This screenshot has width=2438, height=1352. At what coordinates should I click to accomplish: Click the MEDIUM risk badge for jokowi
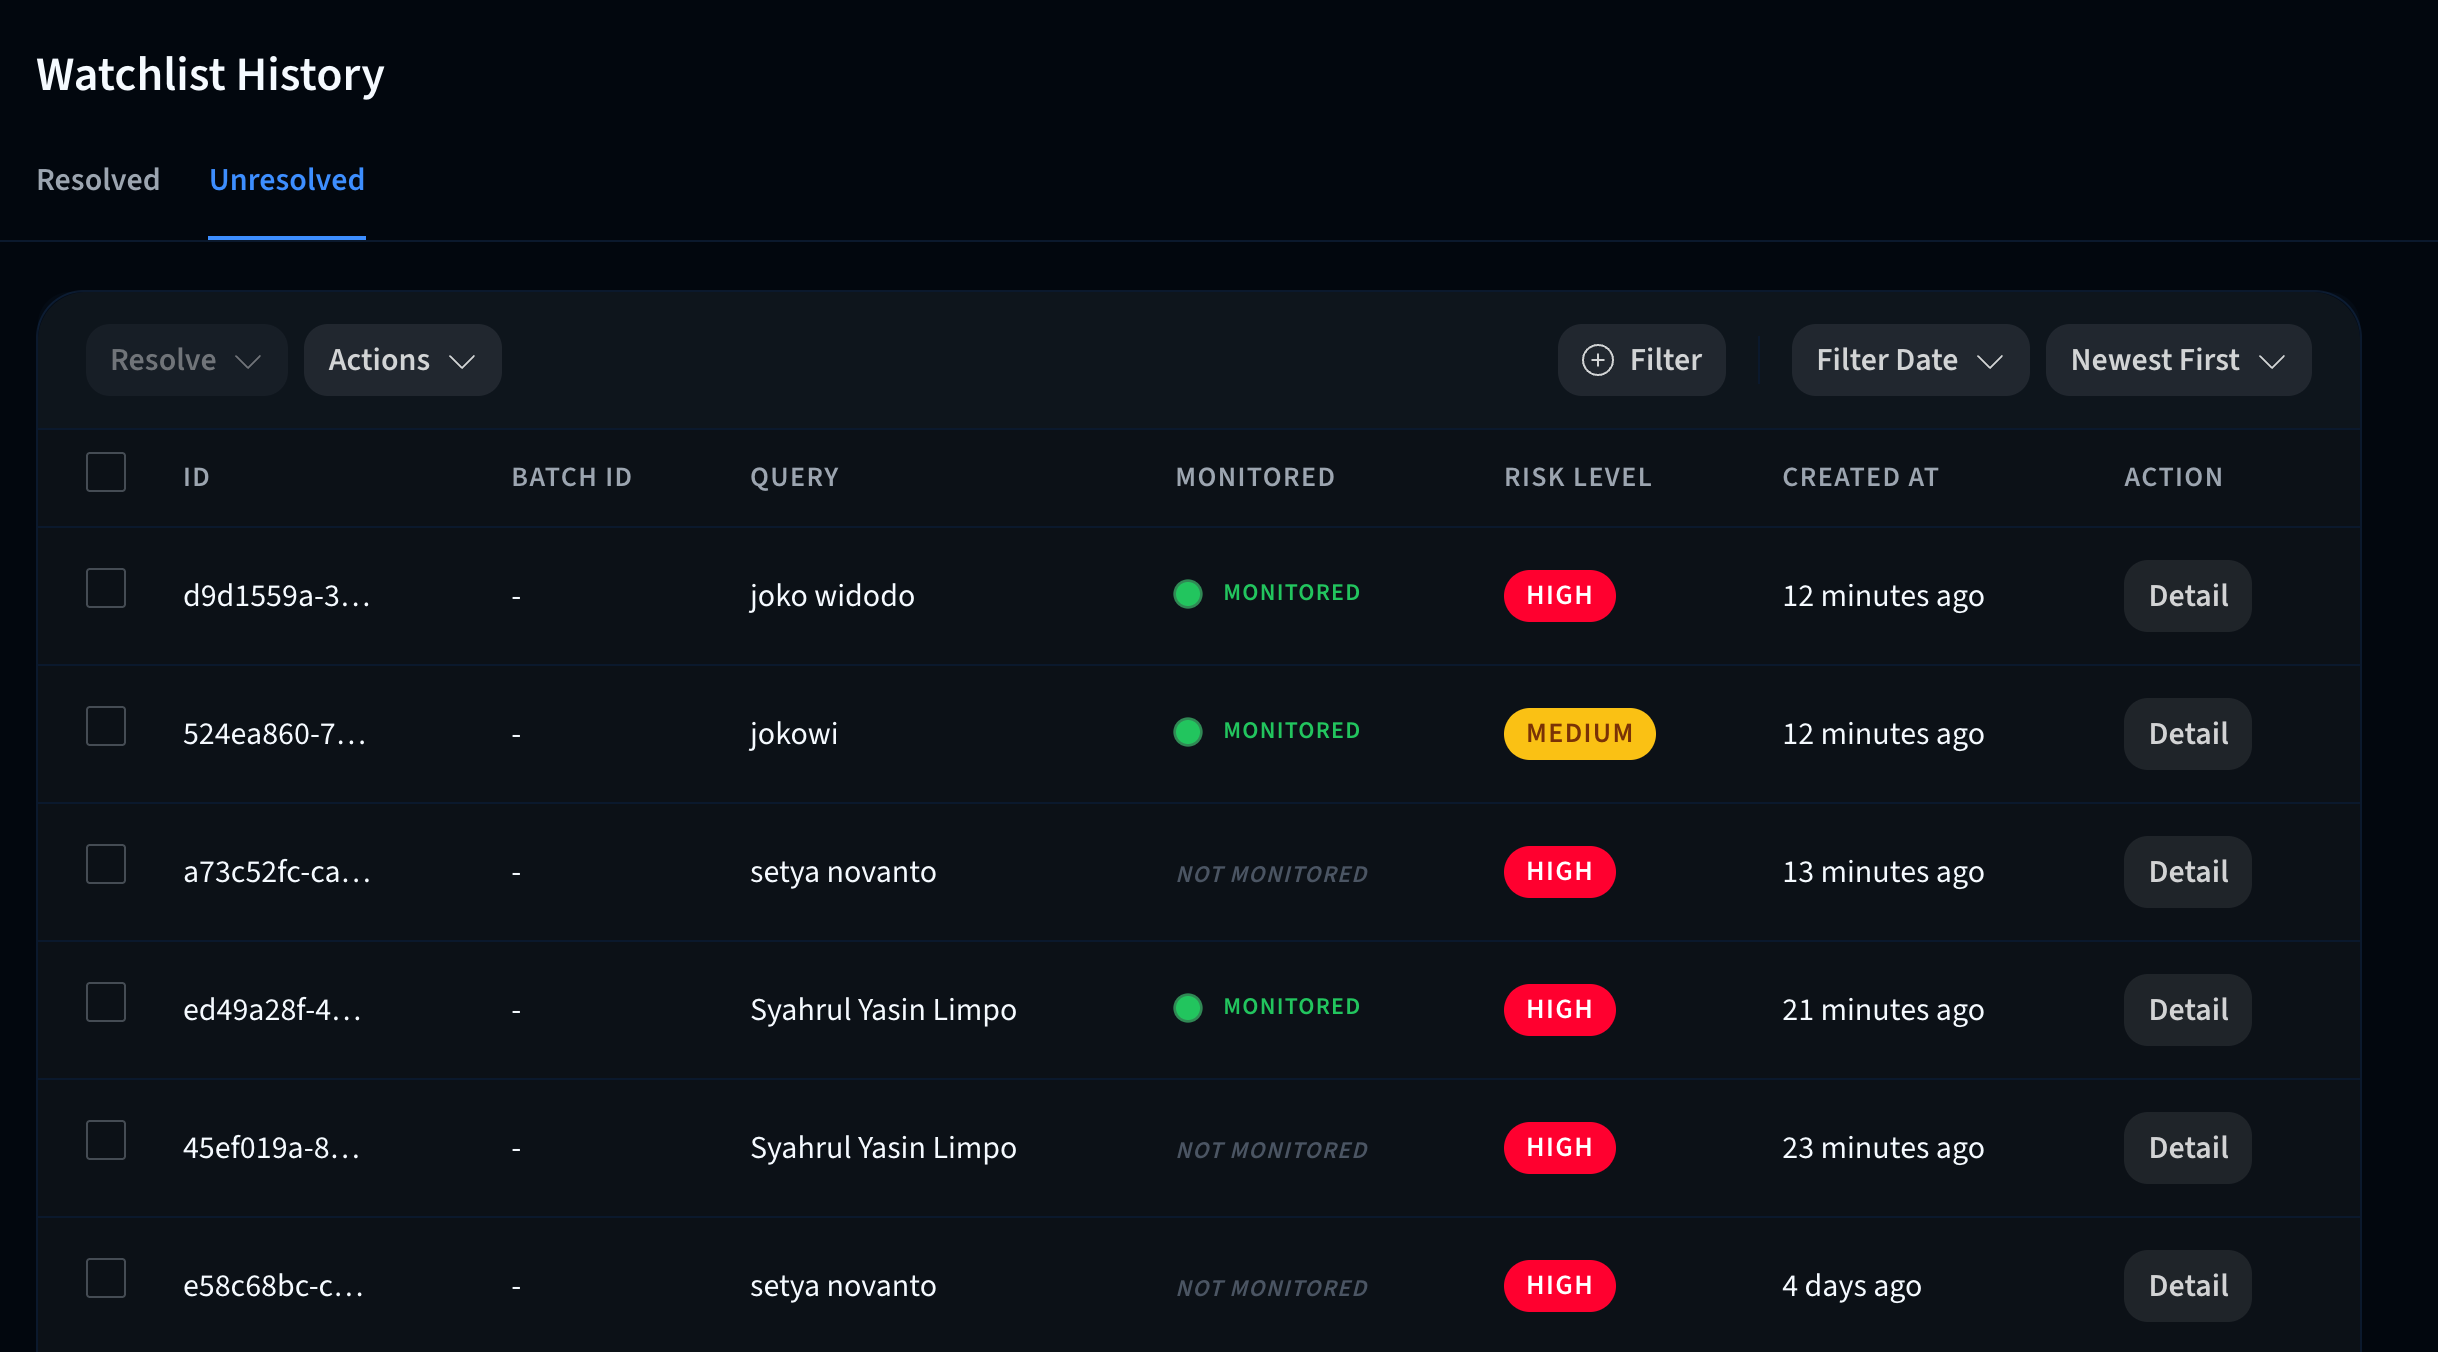[1579, 734]
